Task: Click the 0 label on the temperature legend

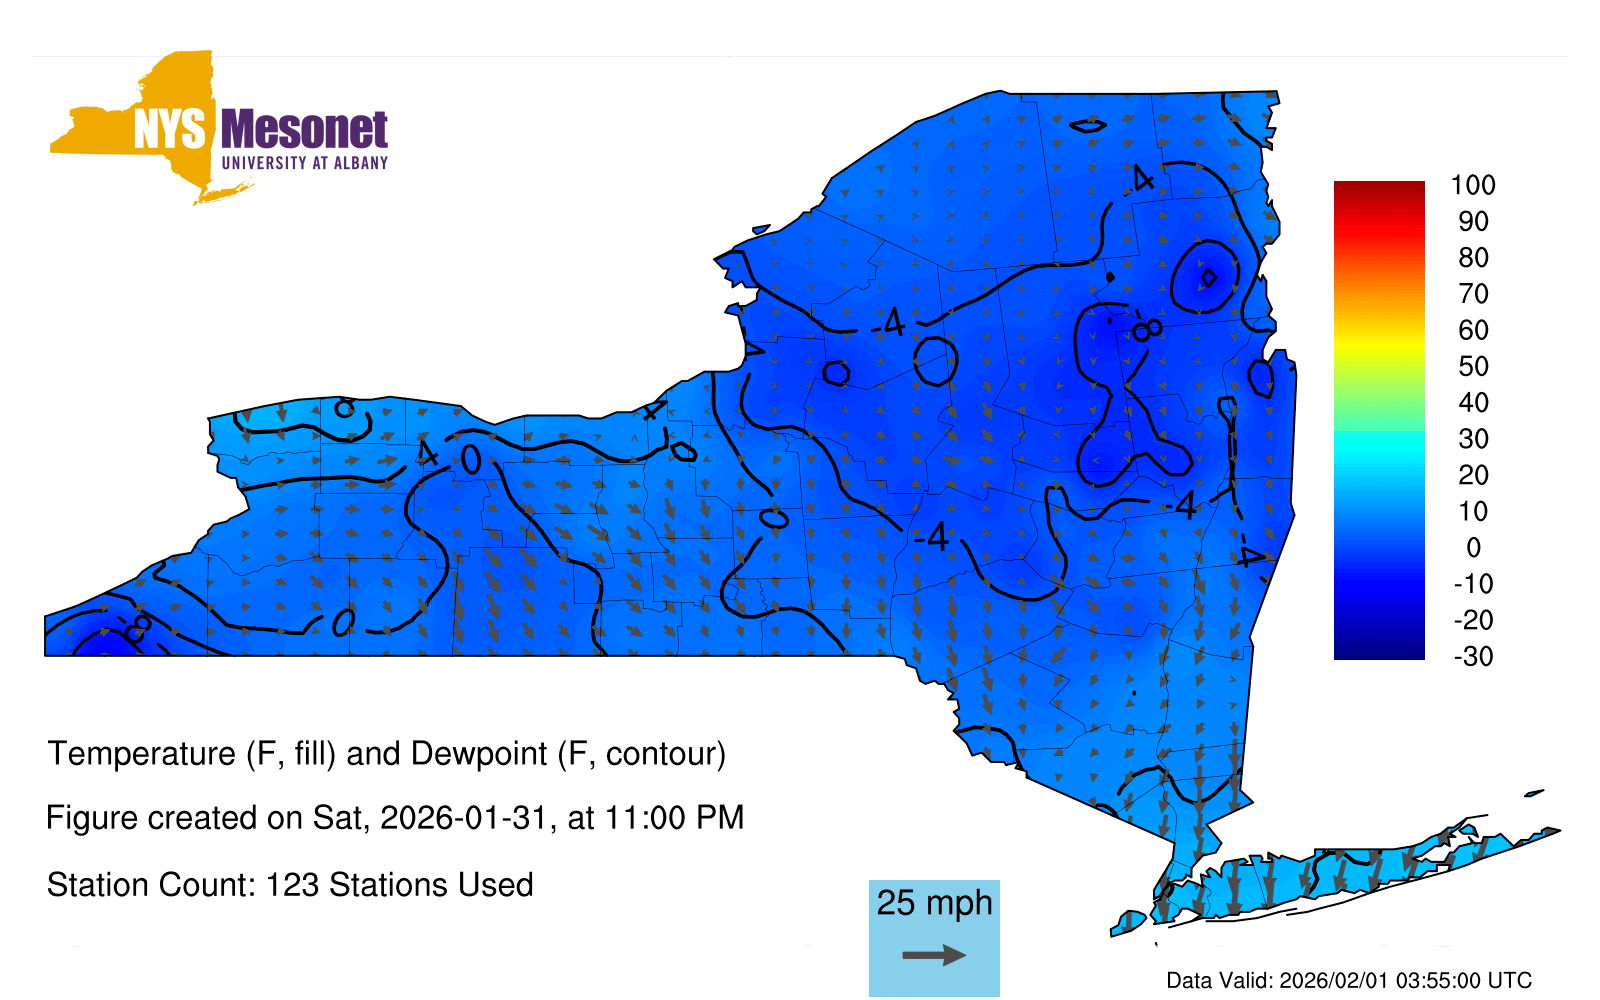Action: pyautogui.click(x=1472, y=547)
